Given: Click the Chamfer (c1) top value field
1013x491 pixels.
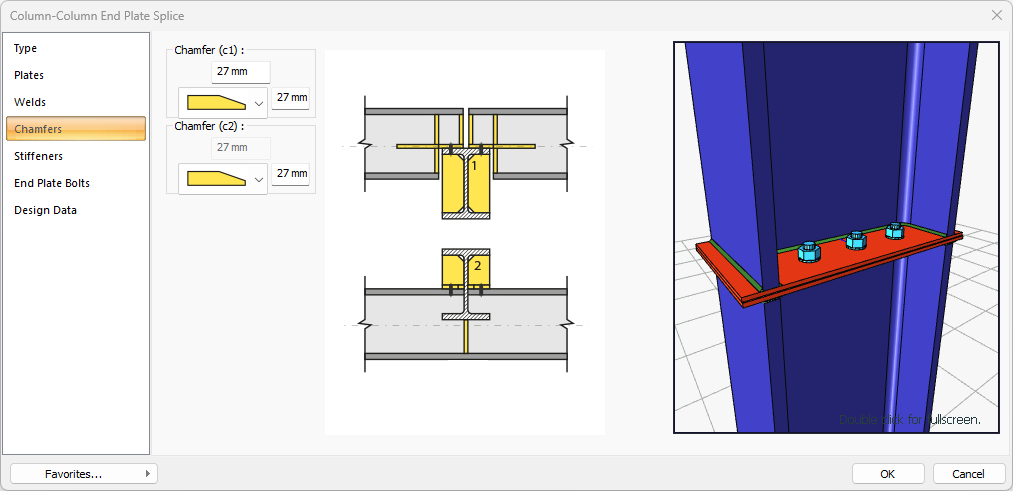Looking at the screenshot, I should 241,72.
